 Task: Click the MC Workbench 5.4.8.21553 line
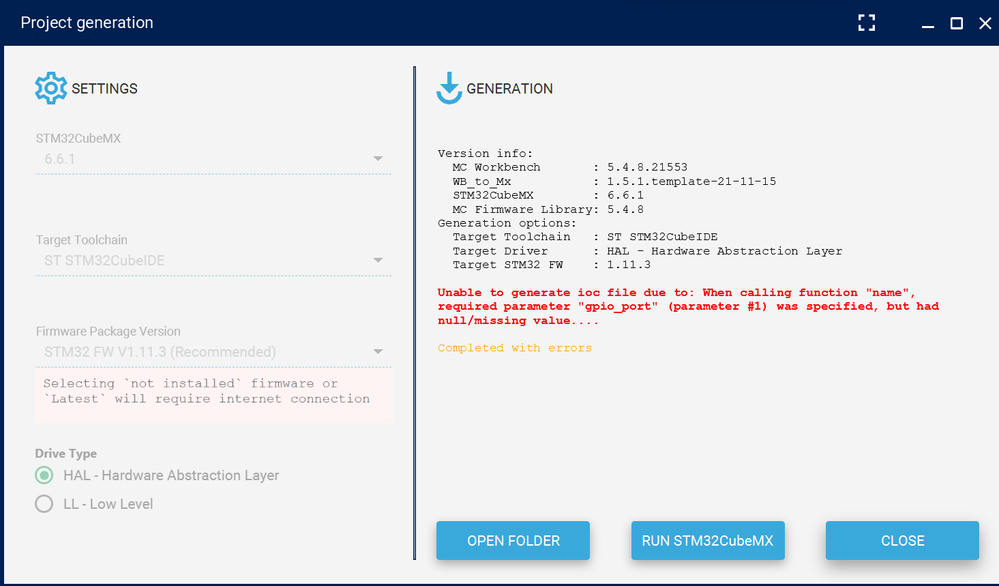point(570,168)
